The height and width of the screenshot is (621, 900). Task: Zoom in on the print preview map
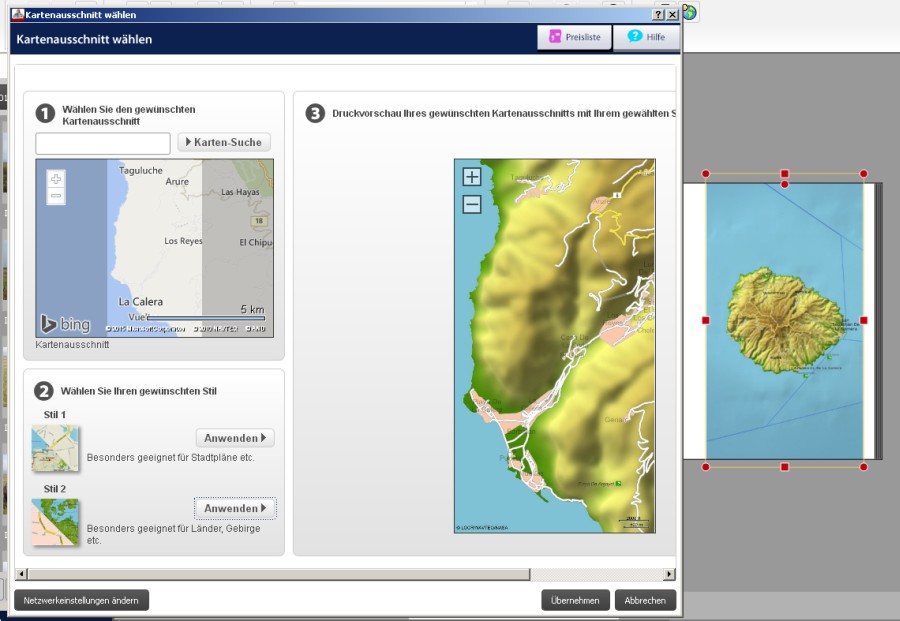click(472, 177)
